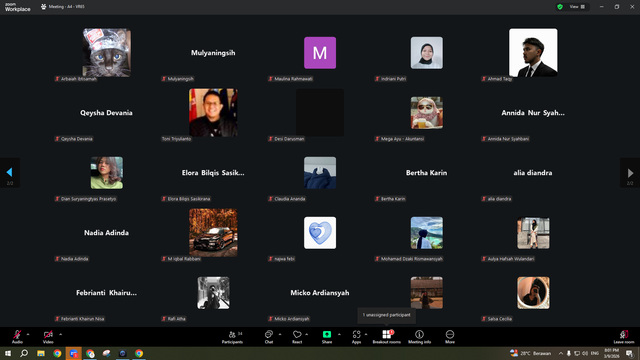Click Qeysha Devania name tile
The height and width of the screenshot is (360, 640).
coord(107,113)
